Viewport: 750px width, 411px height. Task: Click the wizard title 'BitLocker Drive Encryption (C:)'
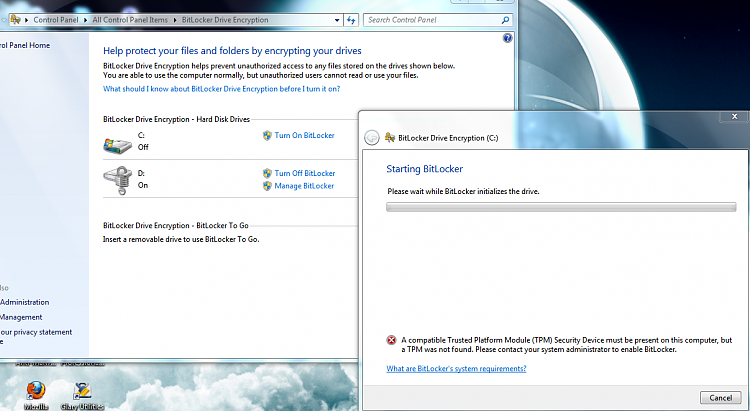point(448,138)
